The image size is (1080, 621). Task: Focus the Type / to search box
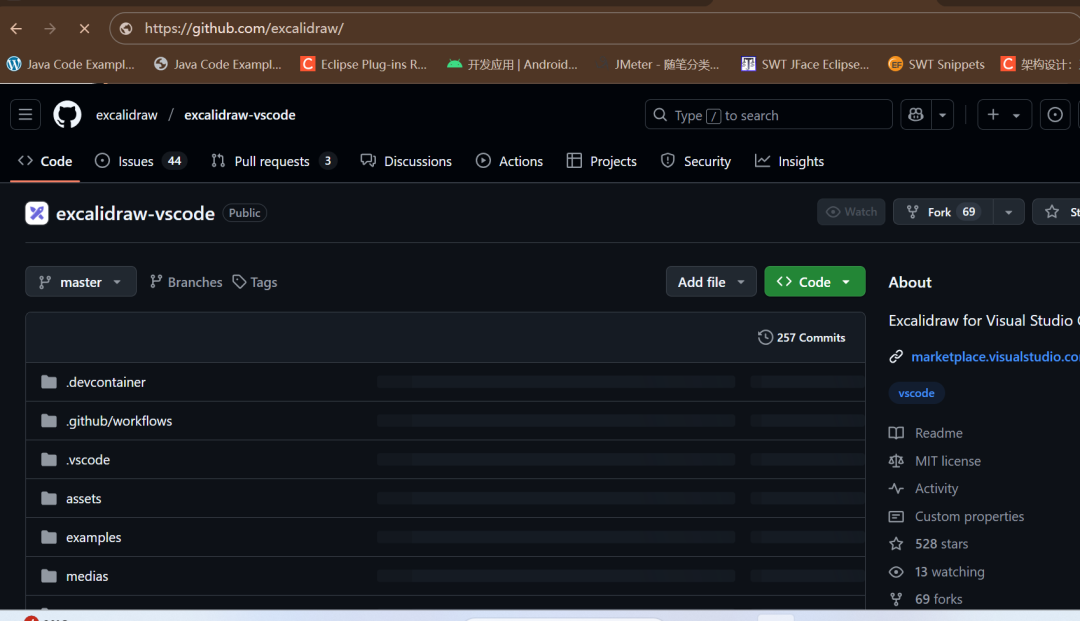pos(769,115)
